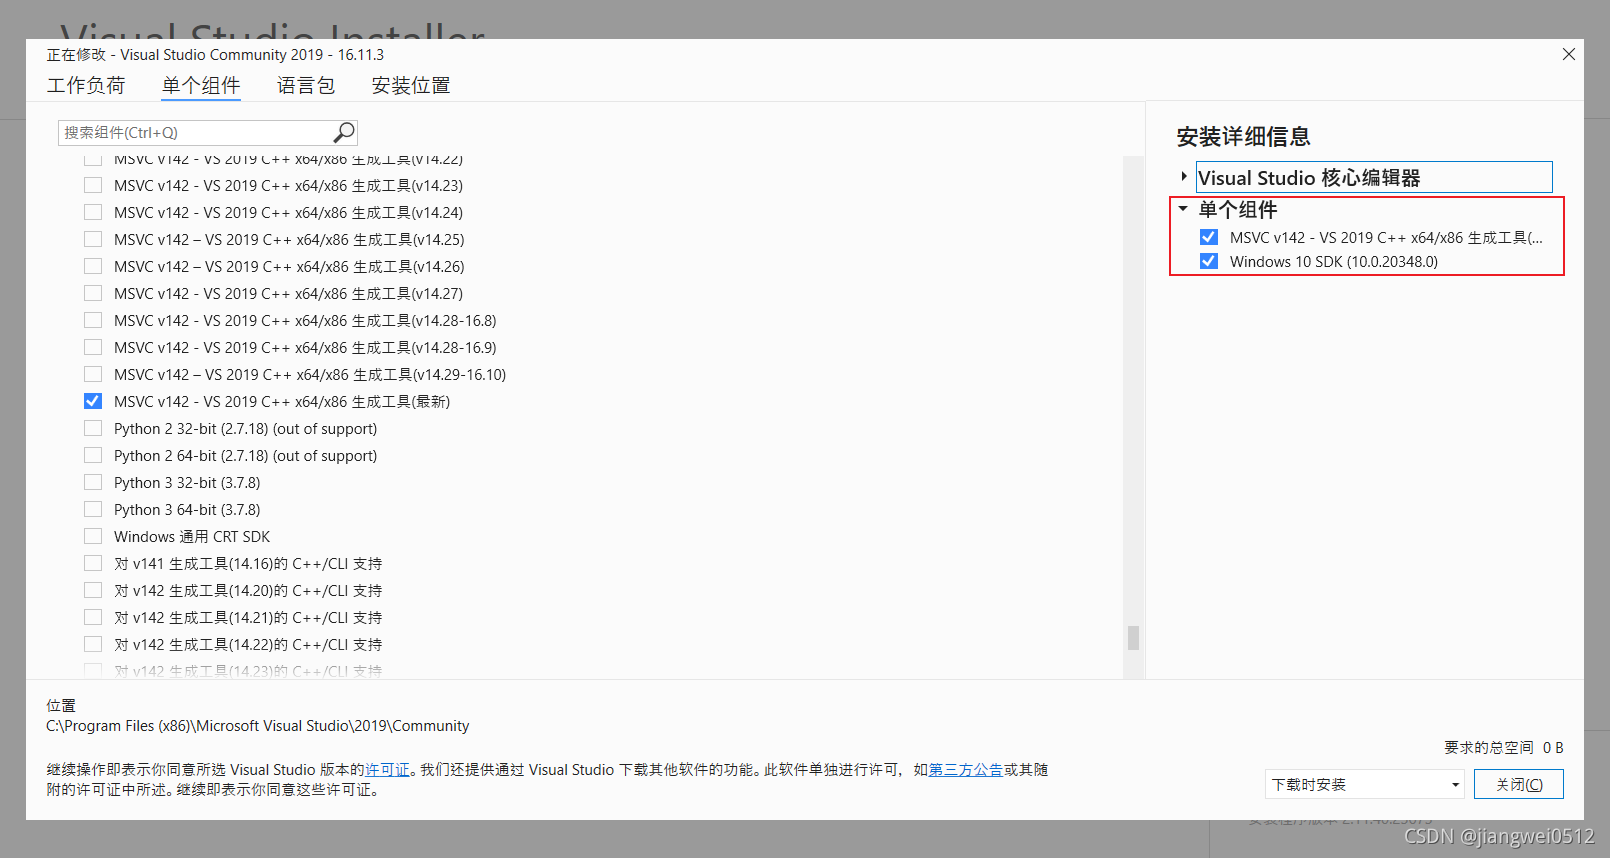This screenshot has width=1610, height=858.
Task: Click the 关闭(C) button
Action: pyautogui.click(x=1519, y=784)
